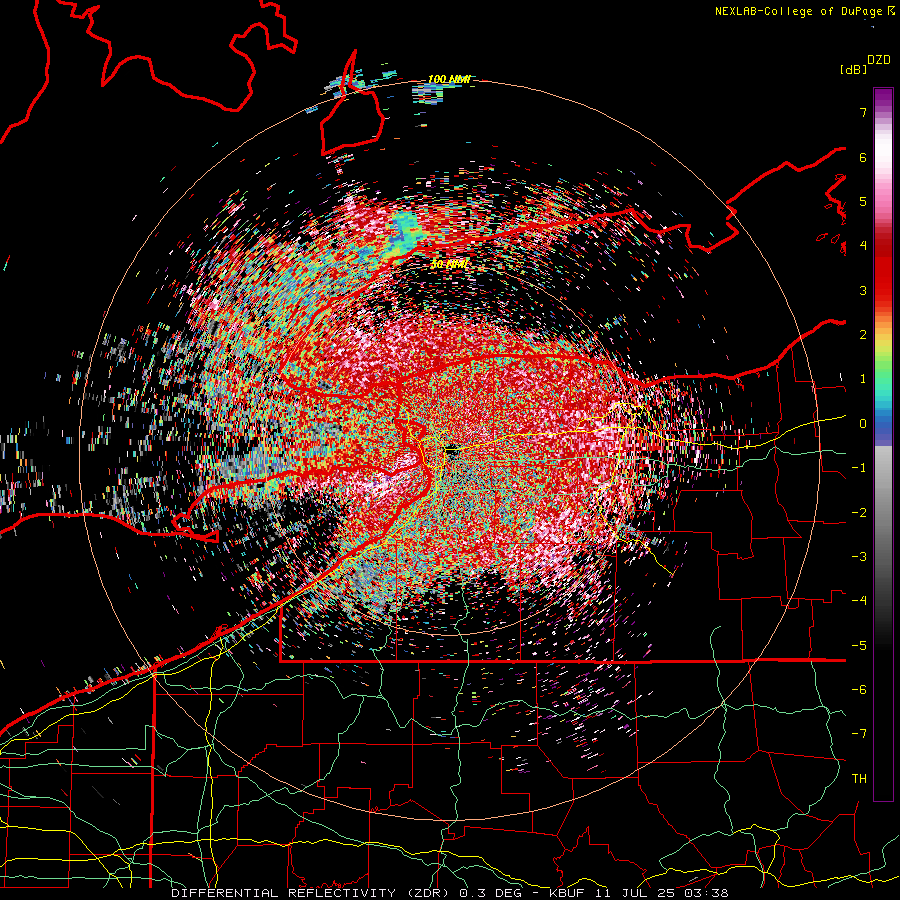The image size is (900, 900).
Task: Select the 6 value on the color scale
Action: pos(863,157)
